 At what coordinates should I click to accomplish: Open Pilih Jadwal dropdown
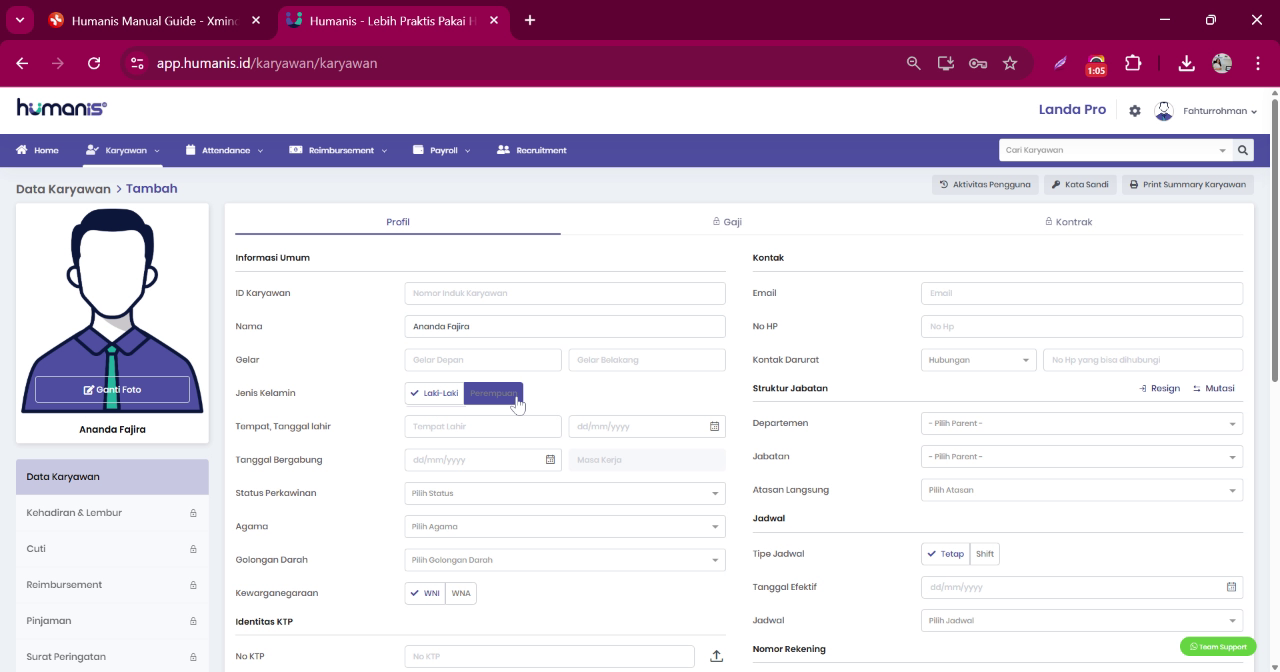pyautogui.click(x=1082, y=620)
